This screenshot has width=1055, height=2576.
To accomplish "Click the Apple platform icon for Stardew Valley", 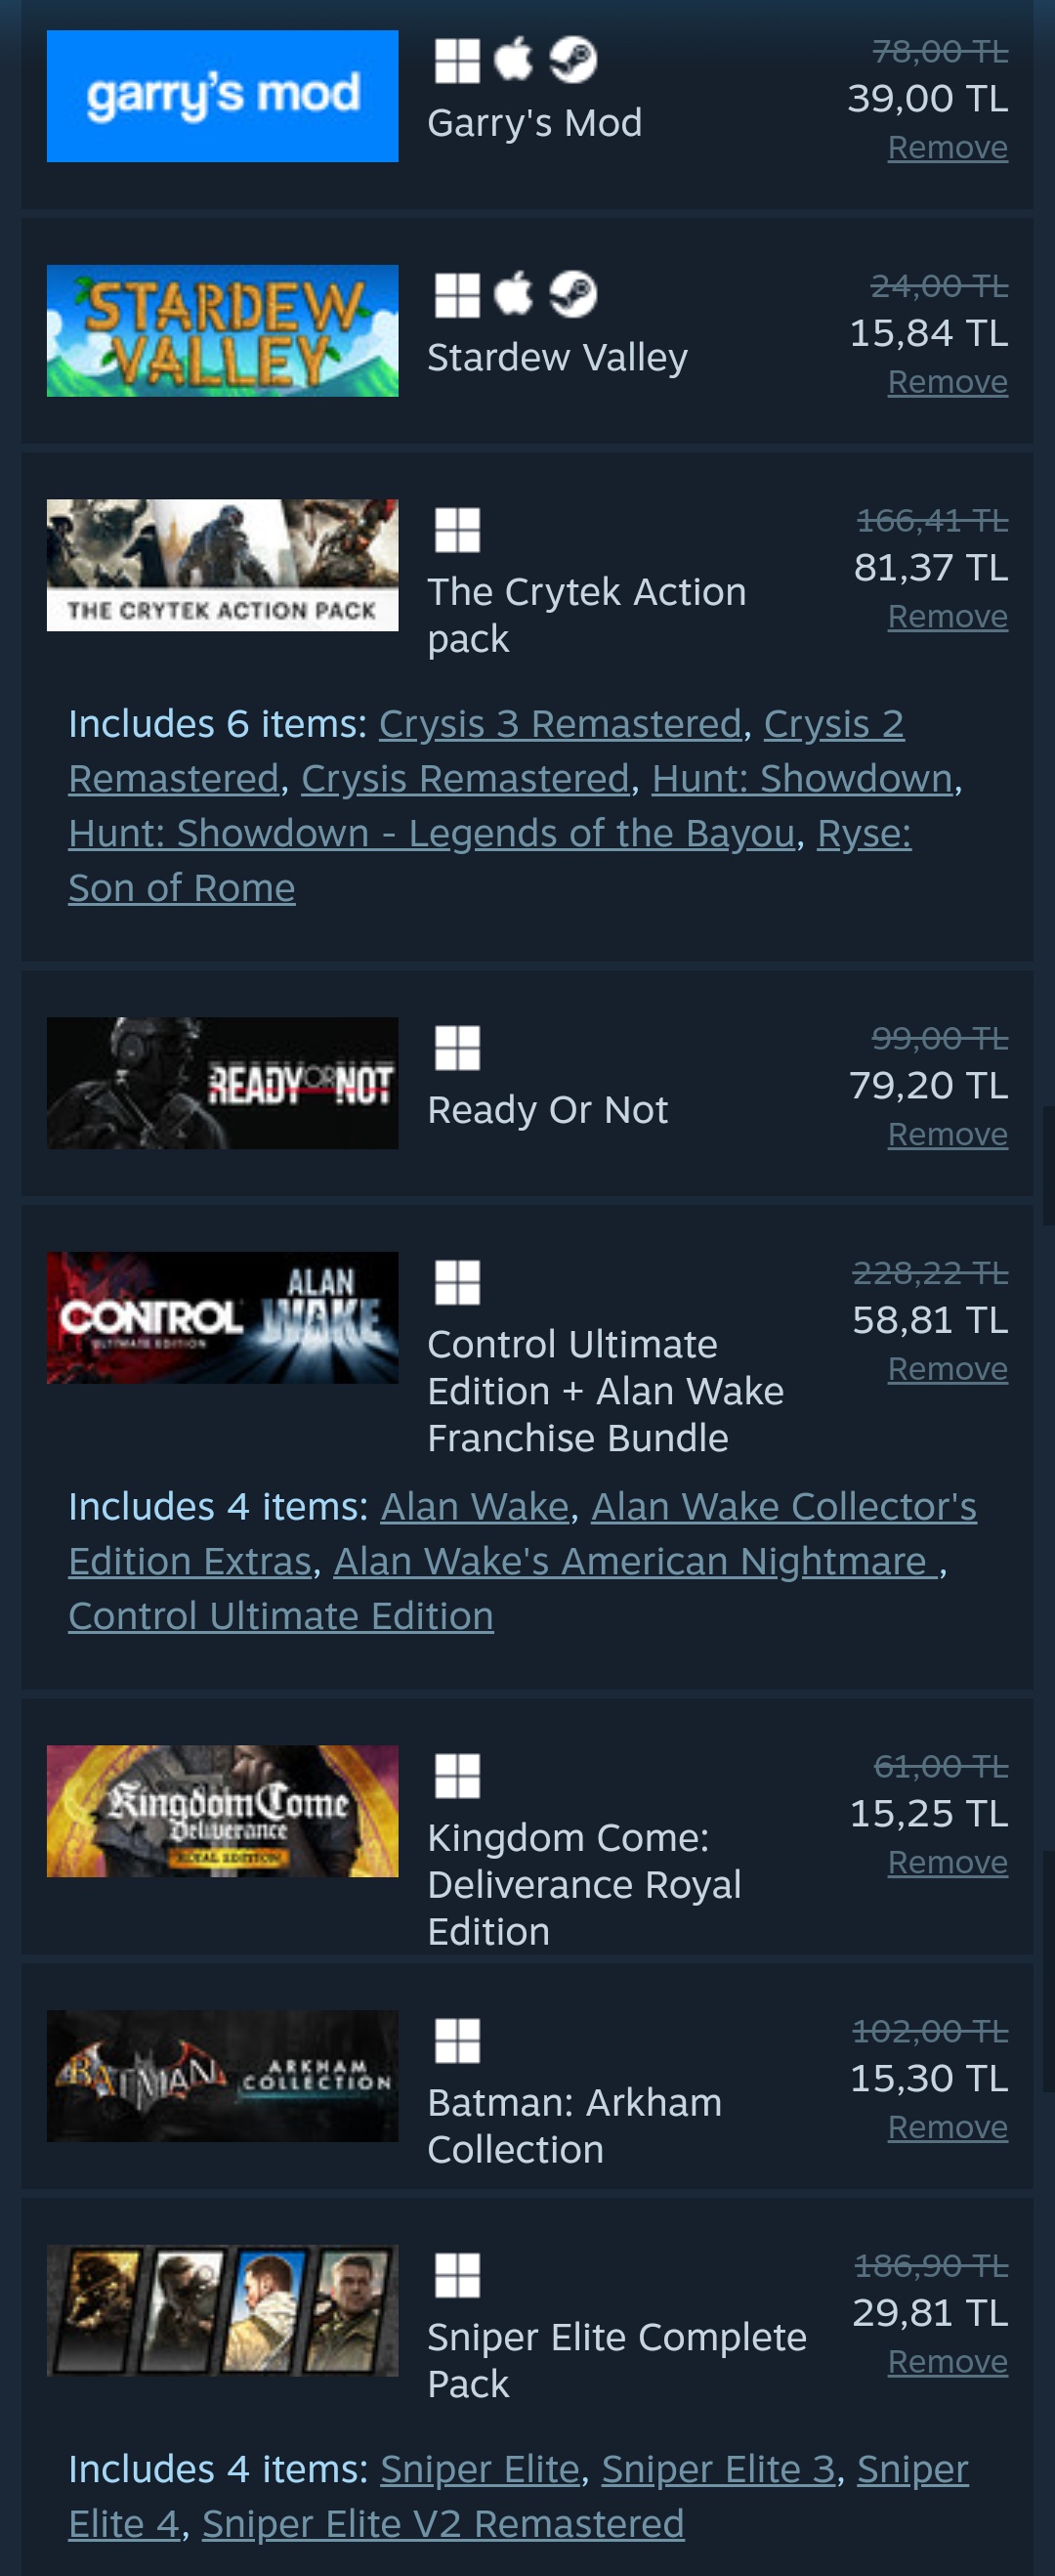I will [x=514, y=294].
